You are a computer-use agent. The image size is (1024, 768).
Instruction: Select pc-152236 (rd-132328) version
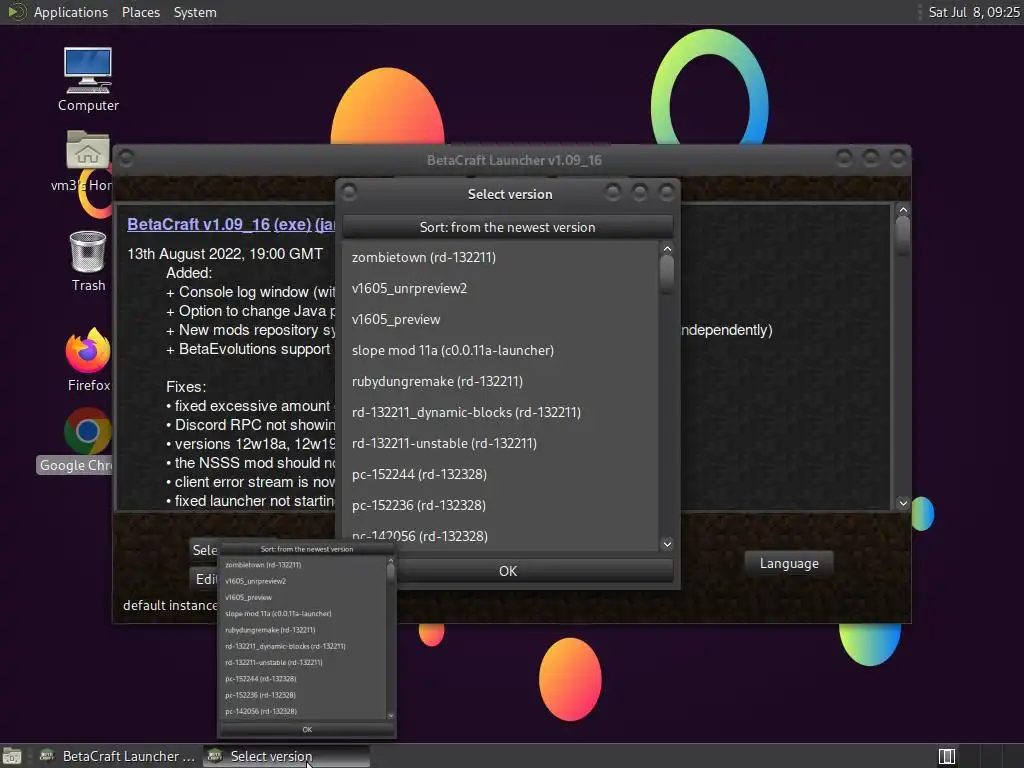coord(500,505)
